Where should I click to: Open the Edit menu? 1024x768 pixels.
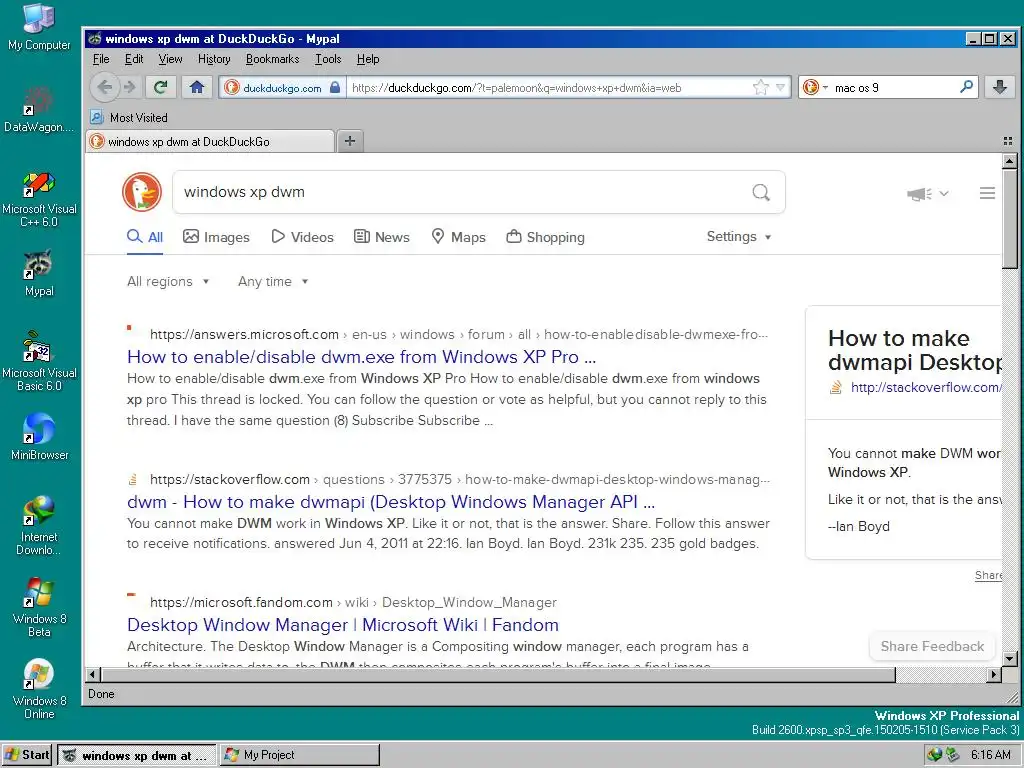(x=134, y=59)
